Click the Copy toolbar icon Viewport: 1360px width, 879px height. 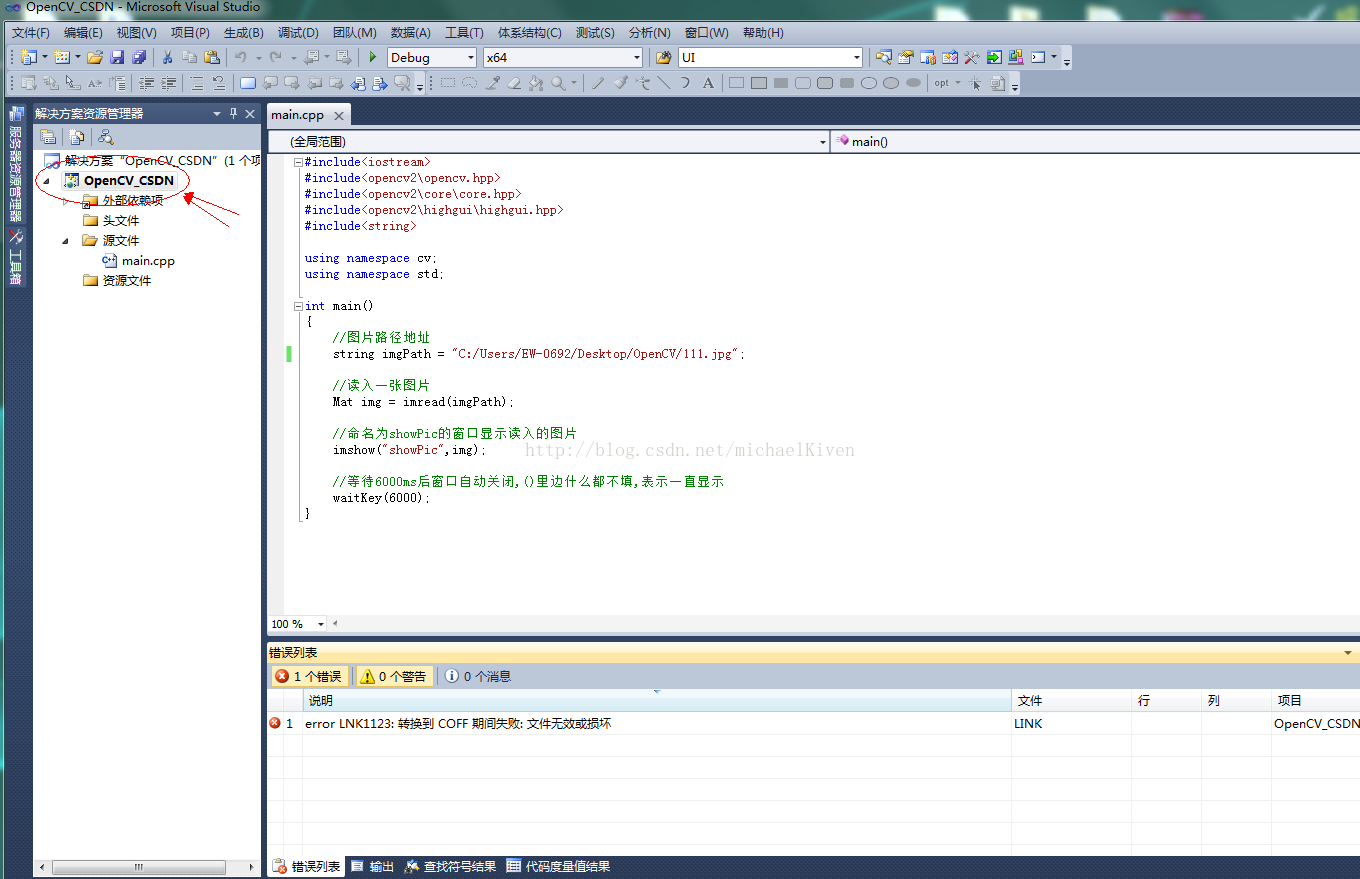[189, 57]
